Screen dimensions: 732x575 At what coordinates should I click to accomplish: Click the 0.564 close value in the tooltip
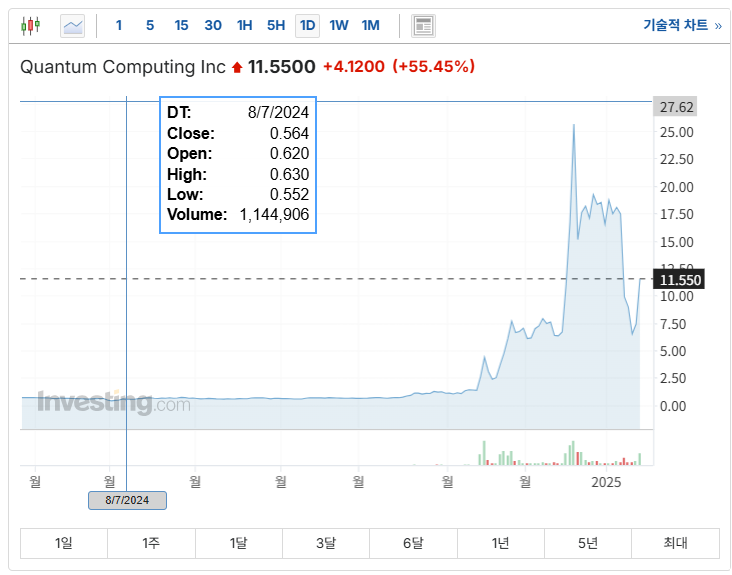pos(289,133)
